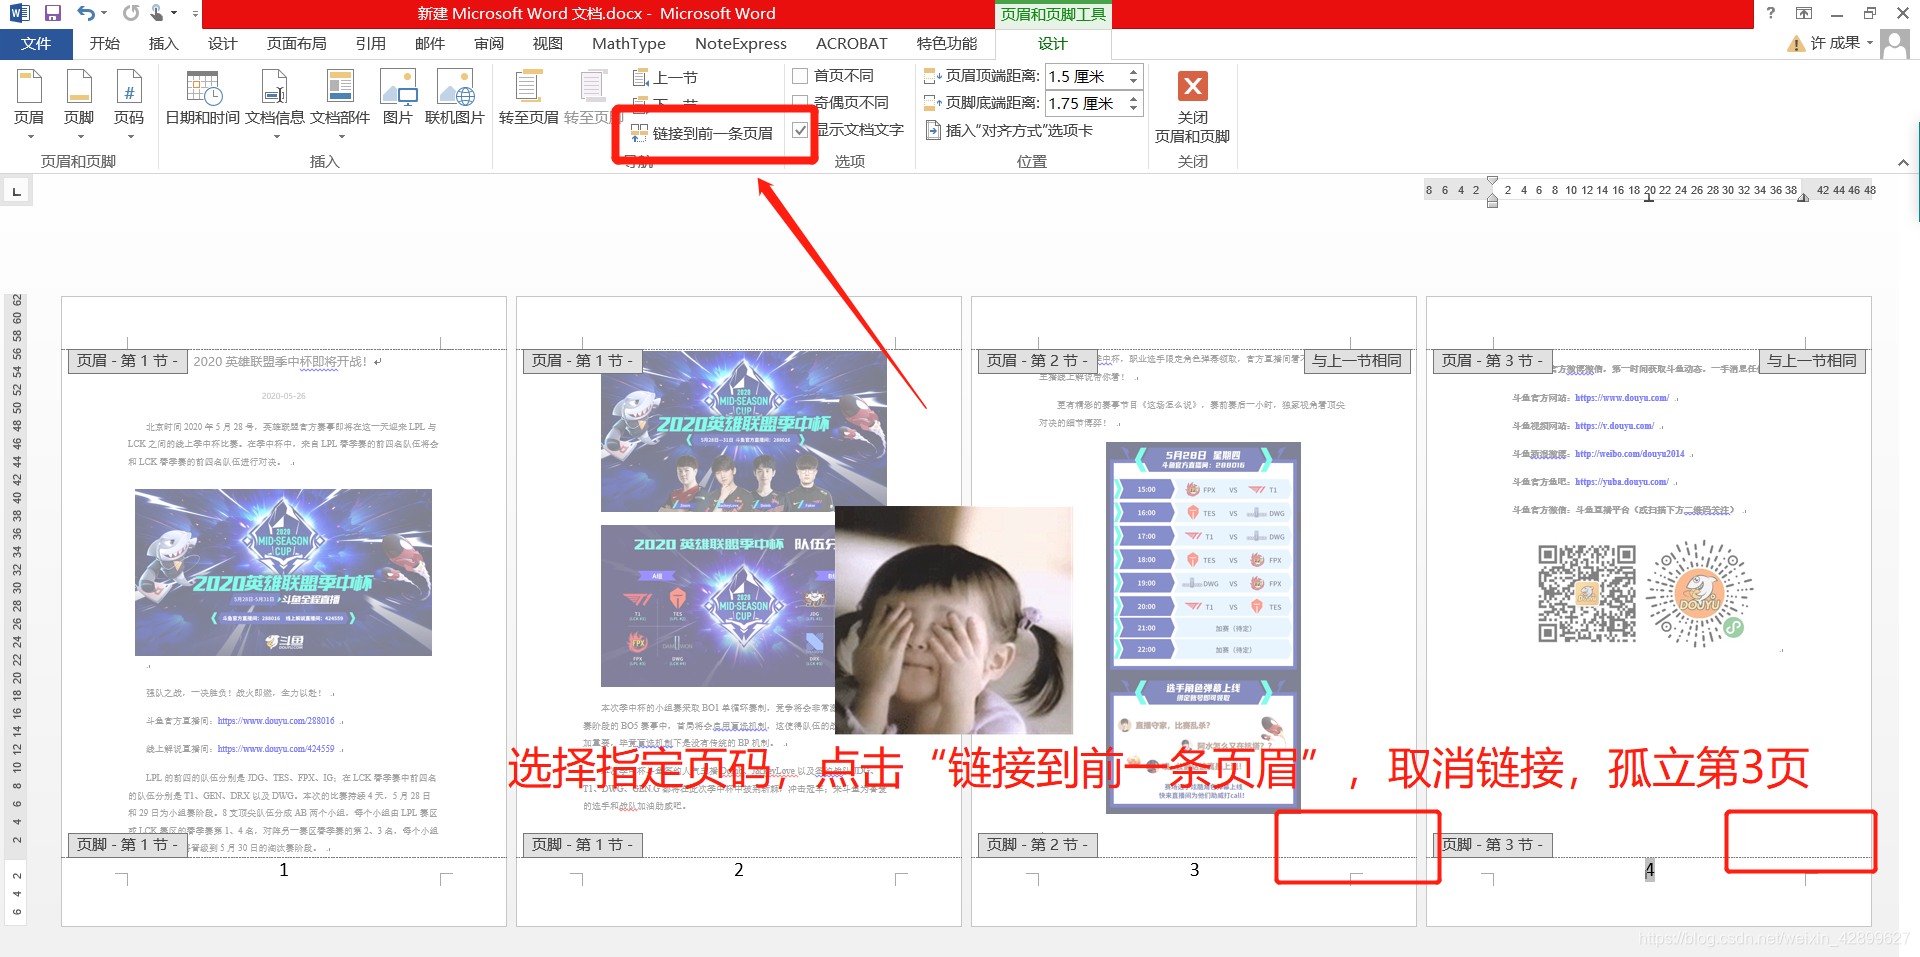Switch to the 插入 (Insert) tab
1920x957 pixels.
(163, 43)
